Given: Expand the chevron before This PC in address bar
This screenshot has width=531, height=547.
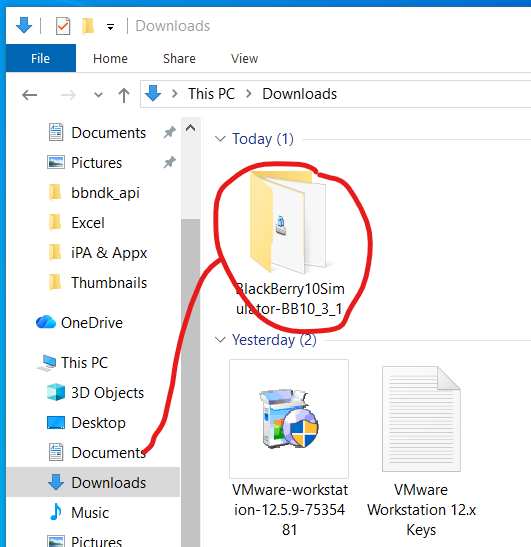Looking at the screenshot, I should click(x=175, y=93).
